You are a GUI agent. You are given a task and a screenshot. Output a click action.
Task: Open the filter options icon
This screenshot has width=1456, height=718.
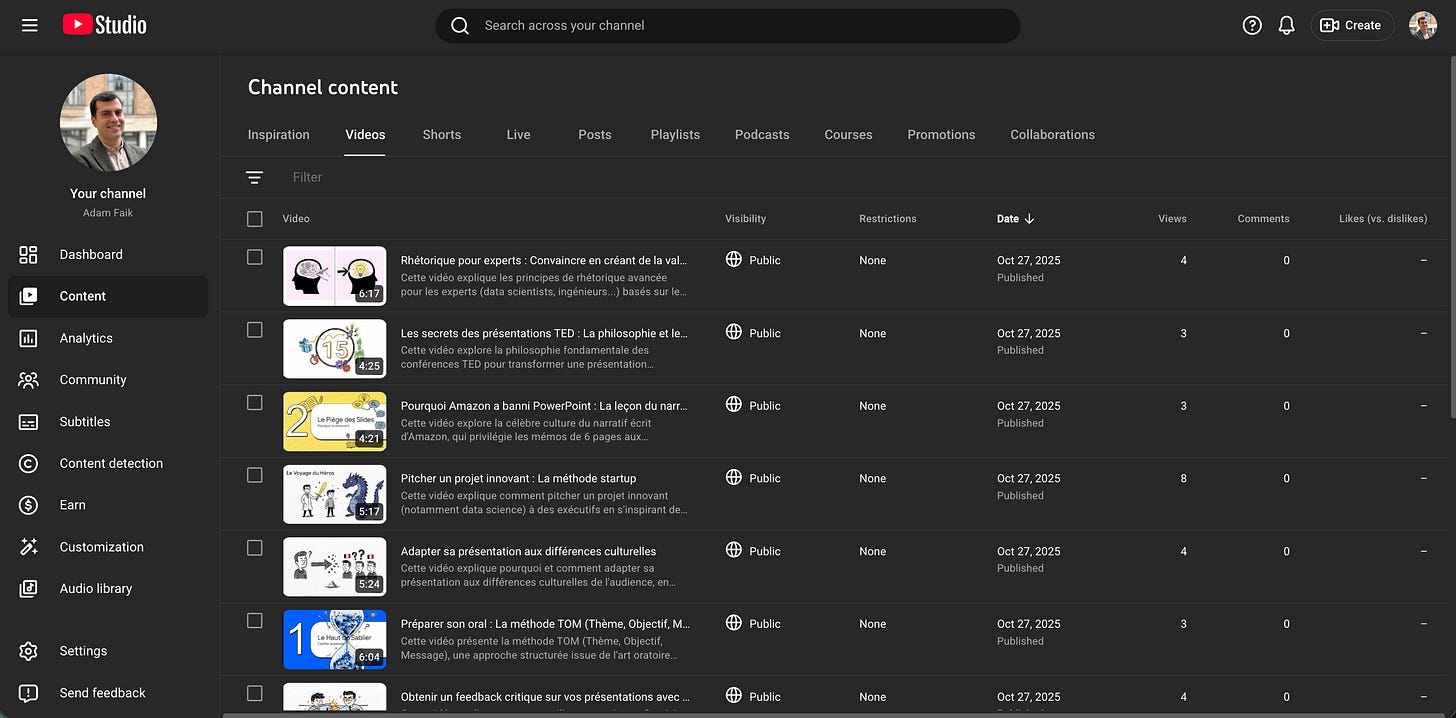[x=255, y=177]
